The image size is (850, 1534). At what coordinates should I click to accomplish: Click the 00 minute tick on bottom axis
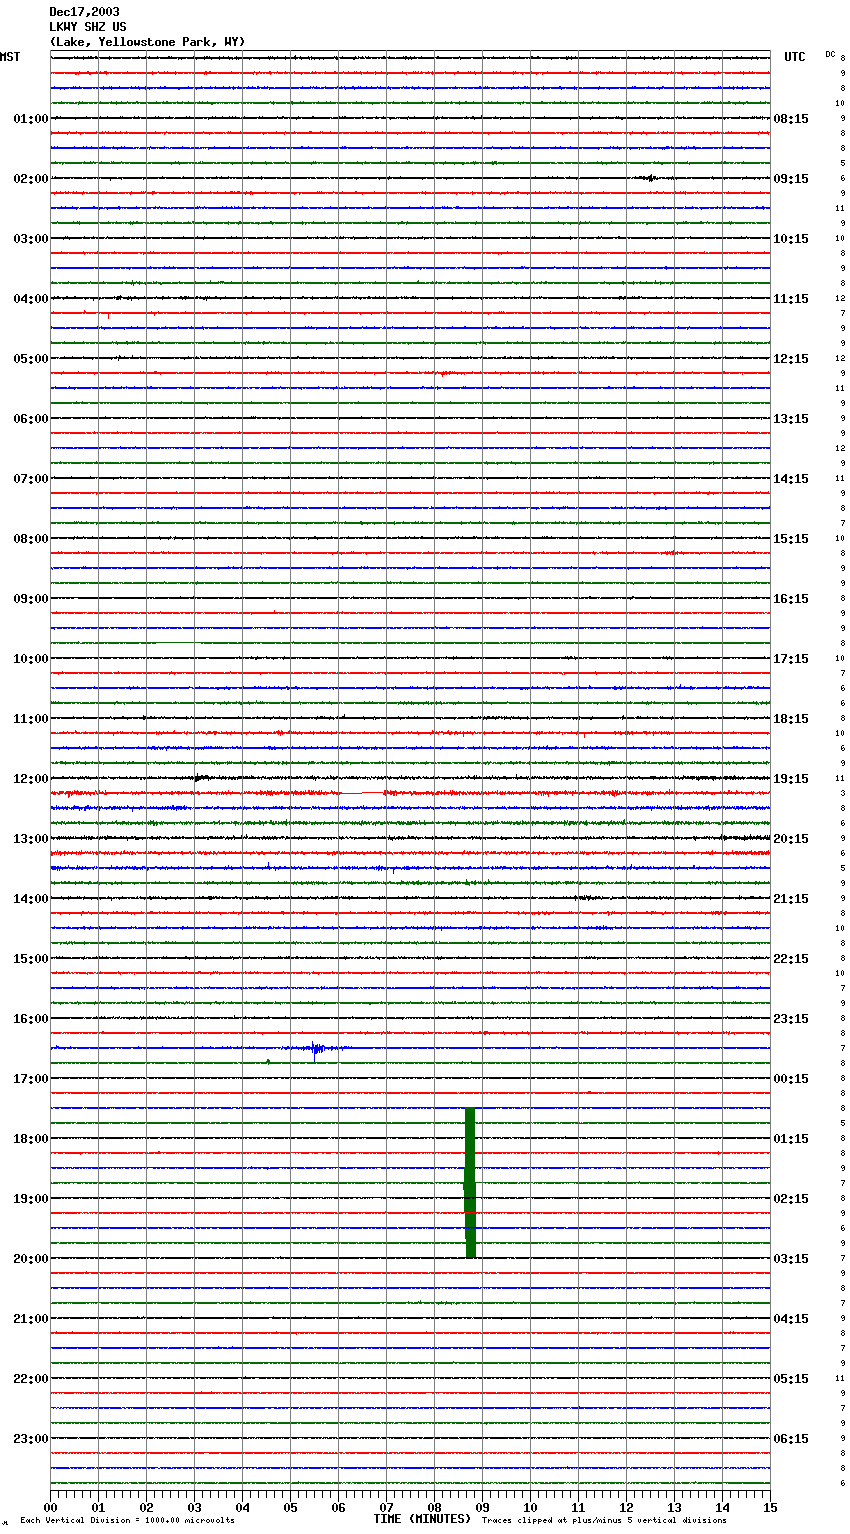pos(51,1507)
